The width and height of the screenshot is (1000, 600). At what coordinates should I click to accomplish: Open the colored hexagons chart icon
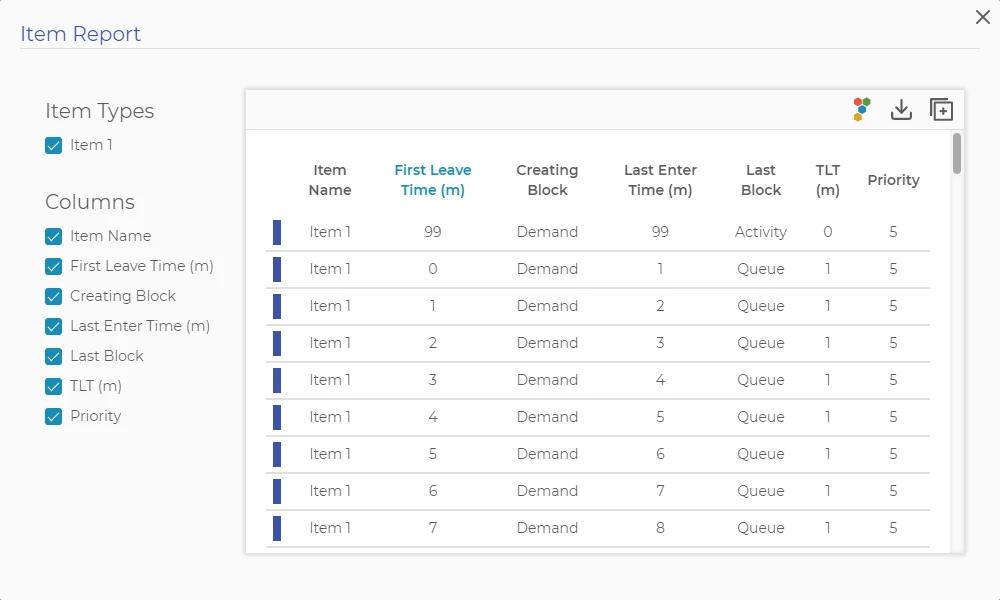coord(860,109)
